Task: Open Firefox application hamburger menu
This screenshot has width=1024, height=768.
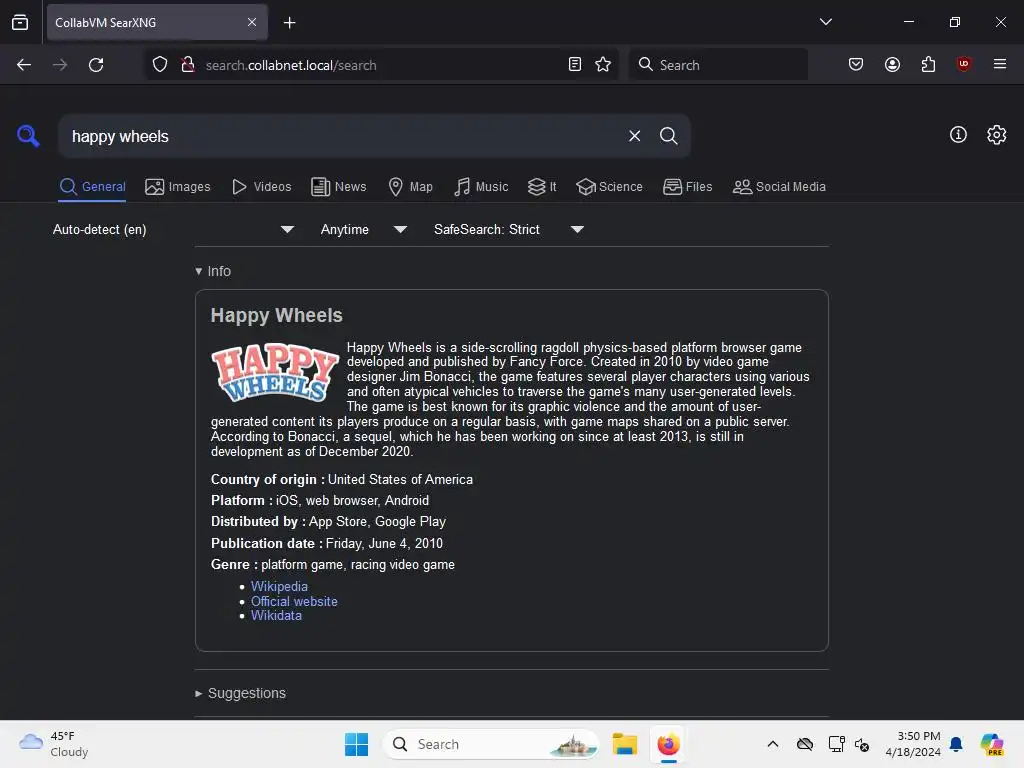Action: pyautogui.click(x=999, y=64)
